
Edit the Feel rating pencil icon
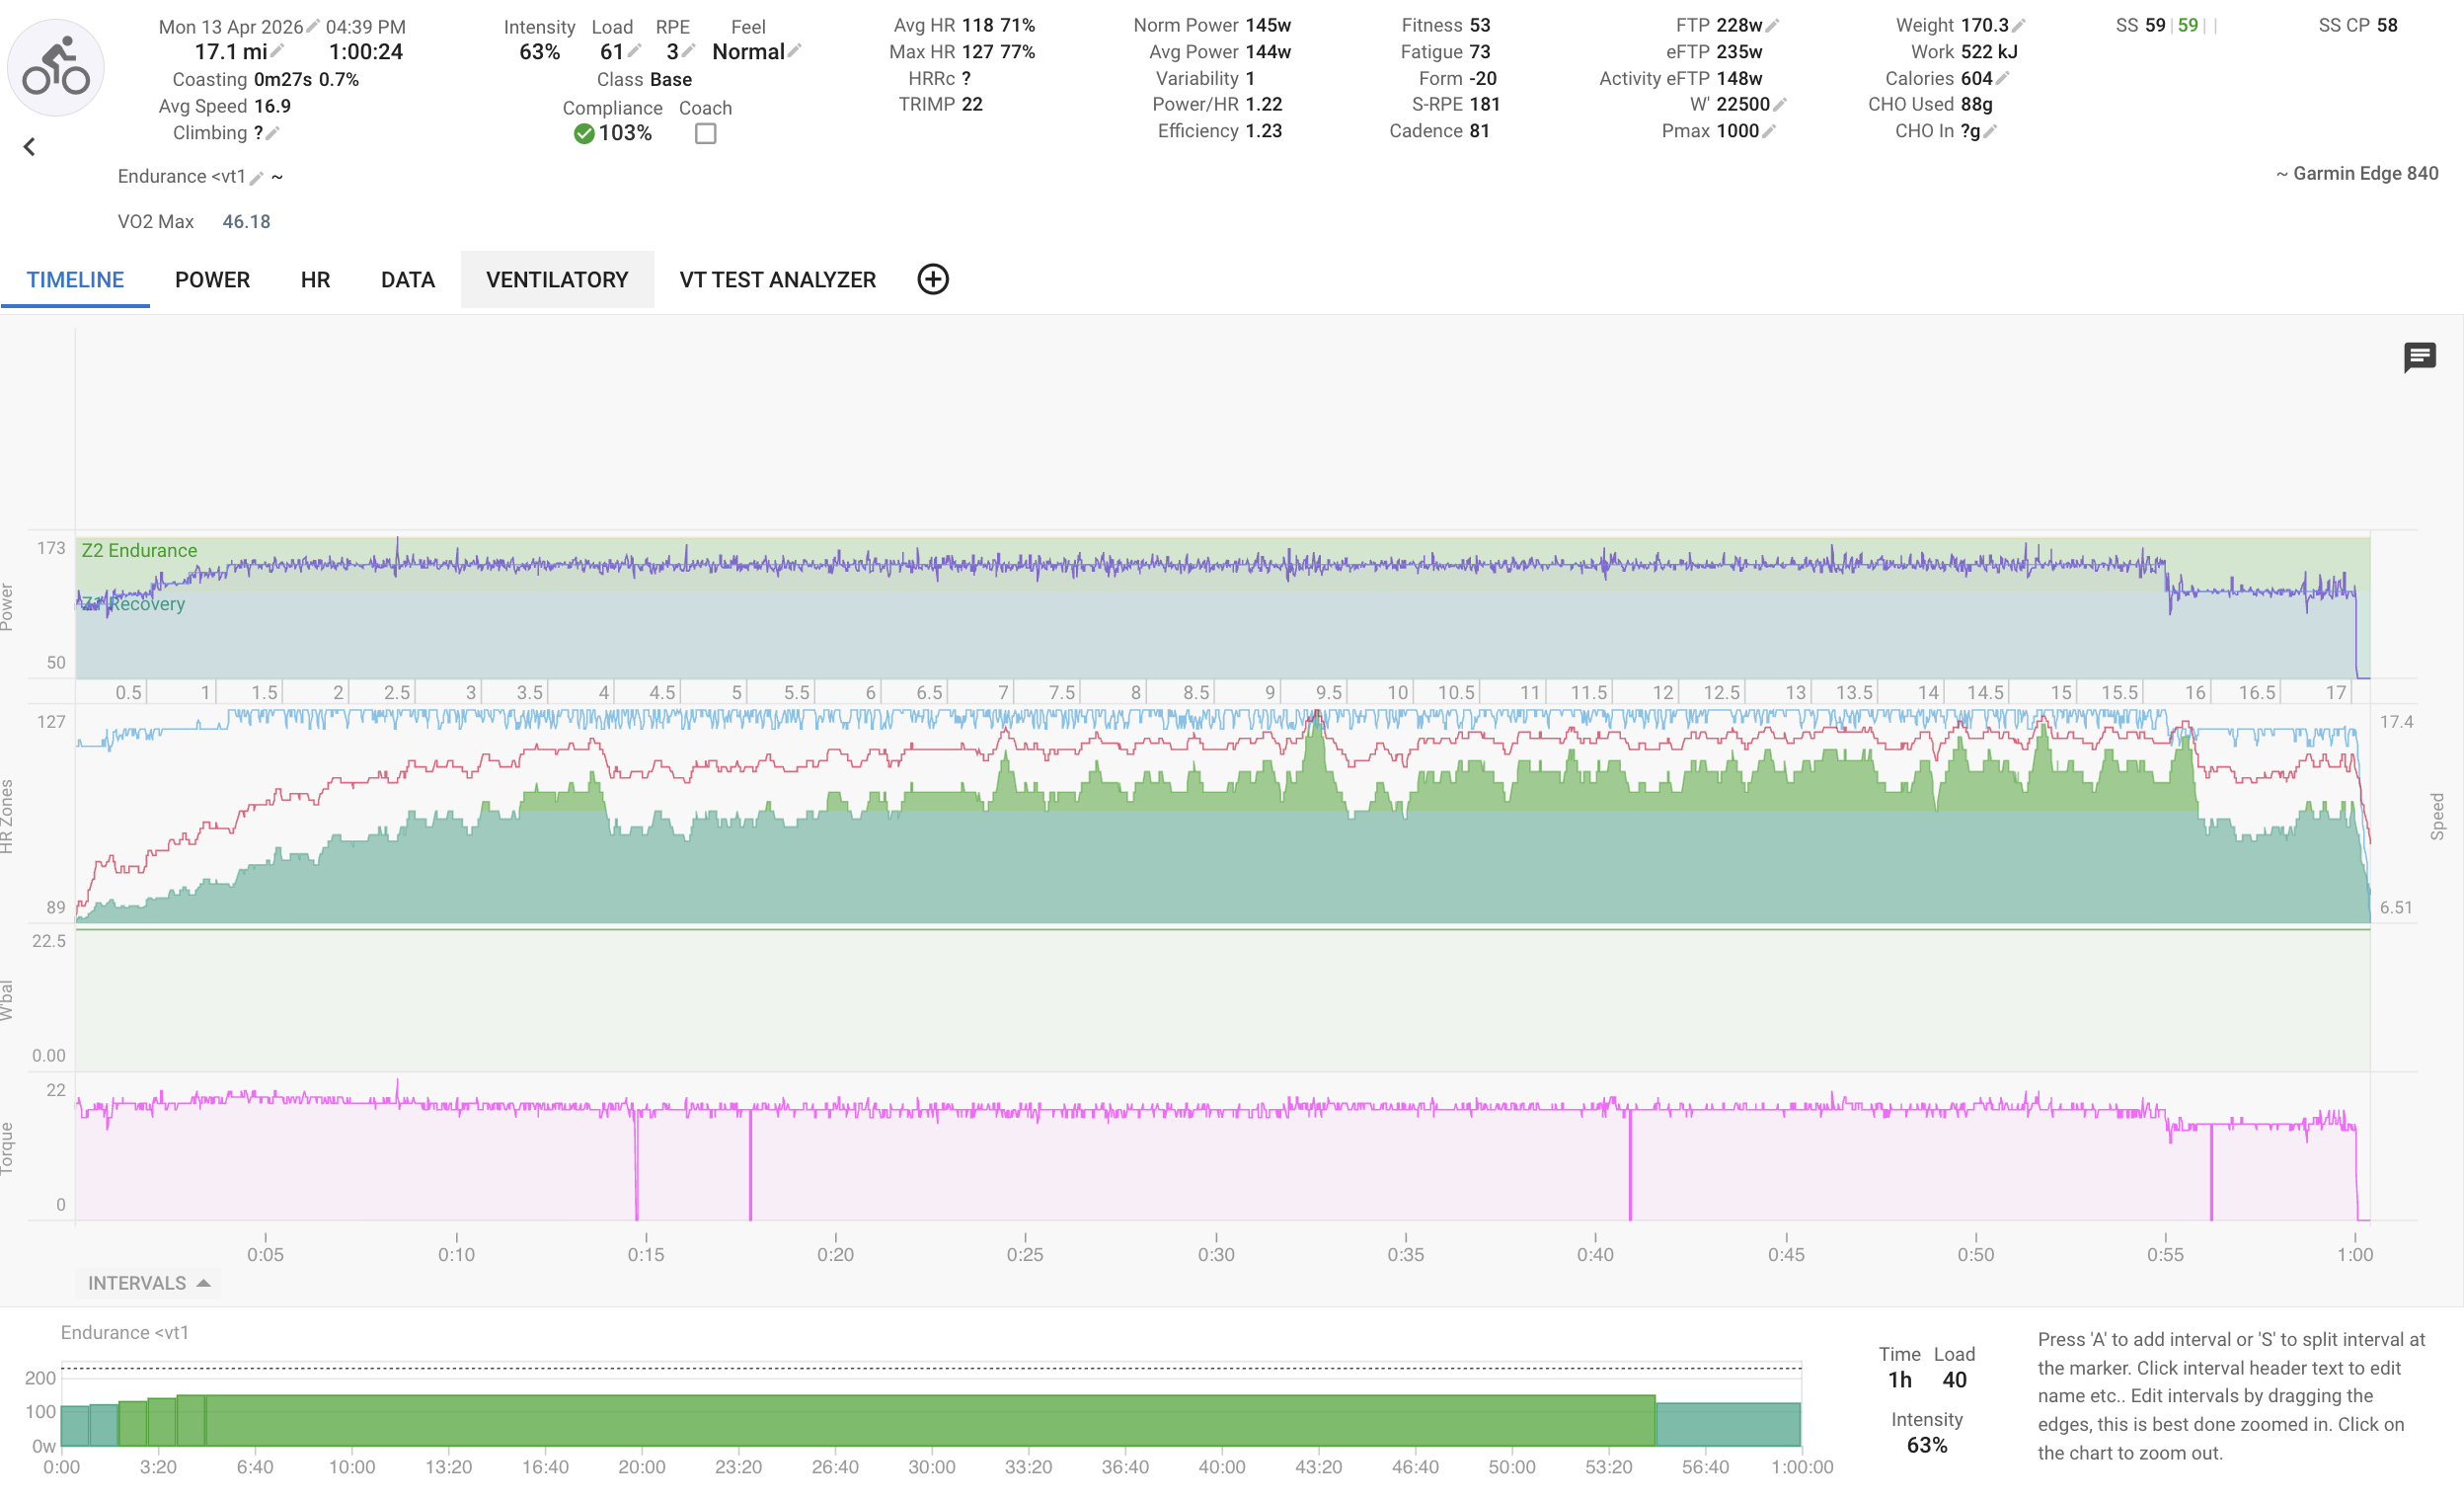click(794, 52)
